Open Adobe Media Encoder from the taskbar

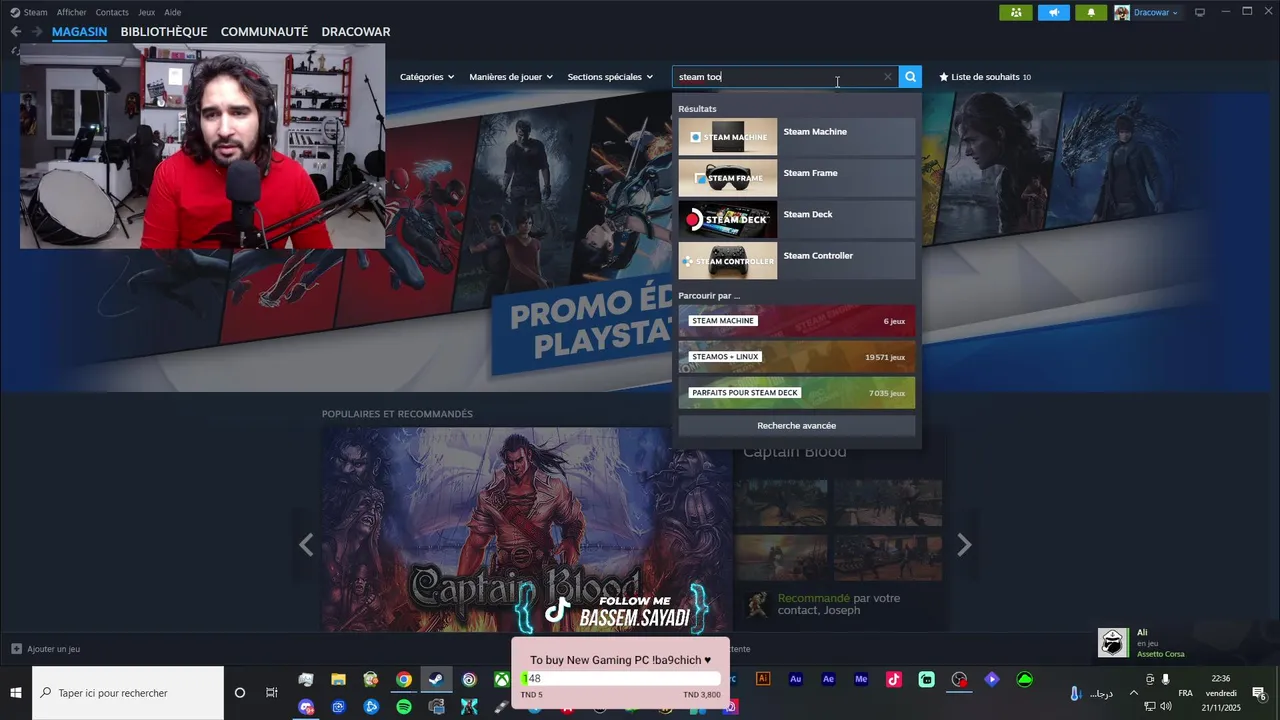[861, 679]
